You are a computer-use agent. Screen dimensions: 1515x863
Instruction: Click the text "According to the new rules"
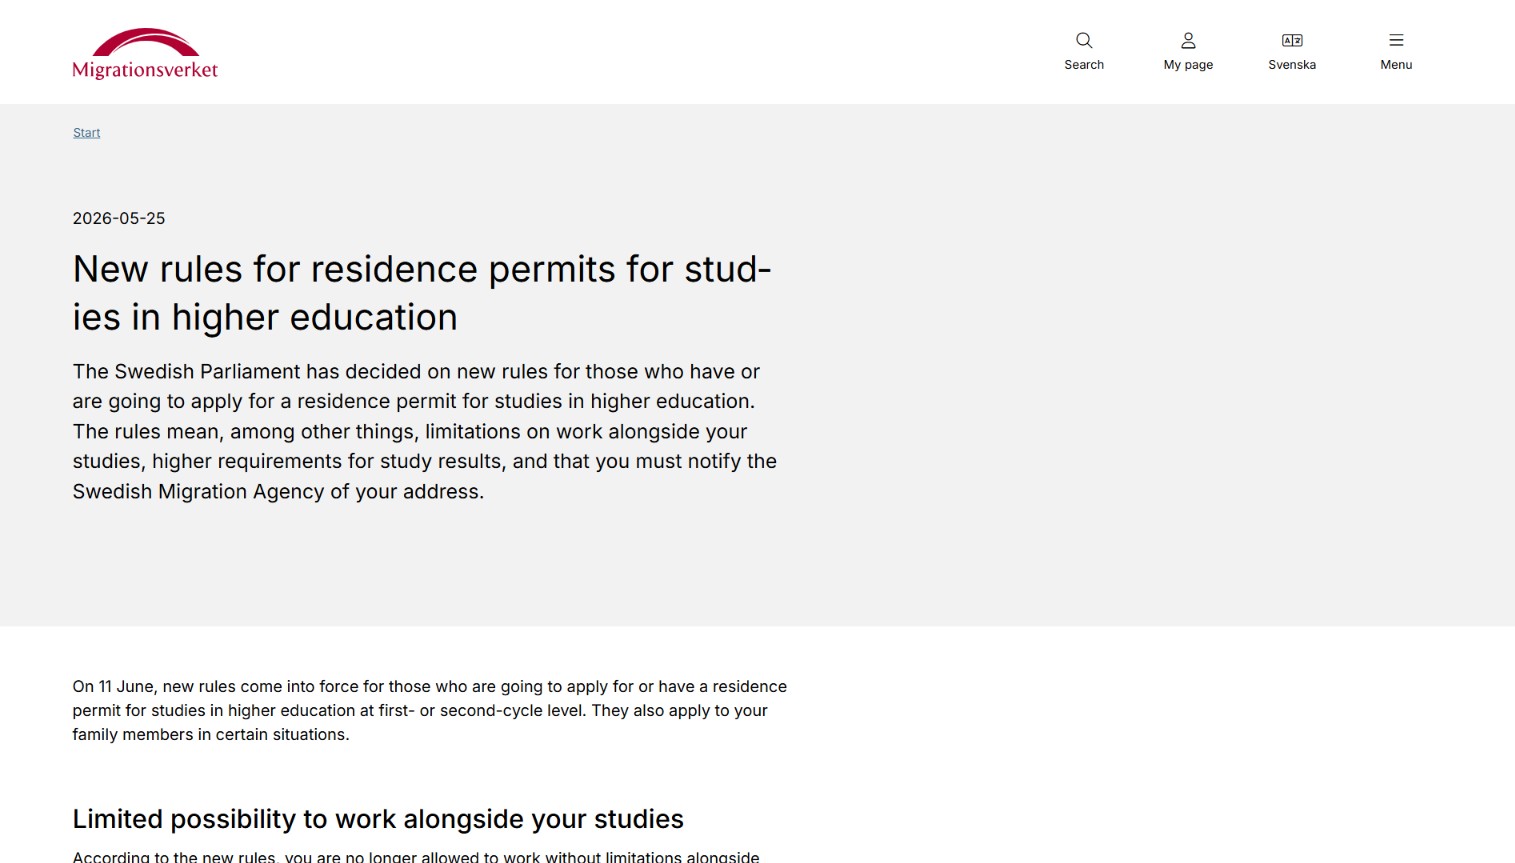[x=174, y=857]
